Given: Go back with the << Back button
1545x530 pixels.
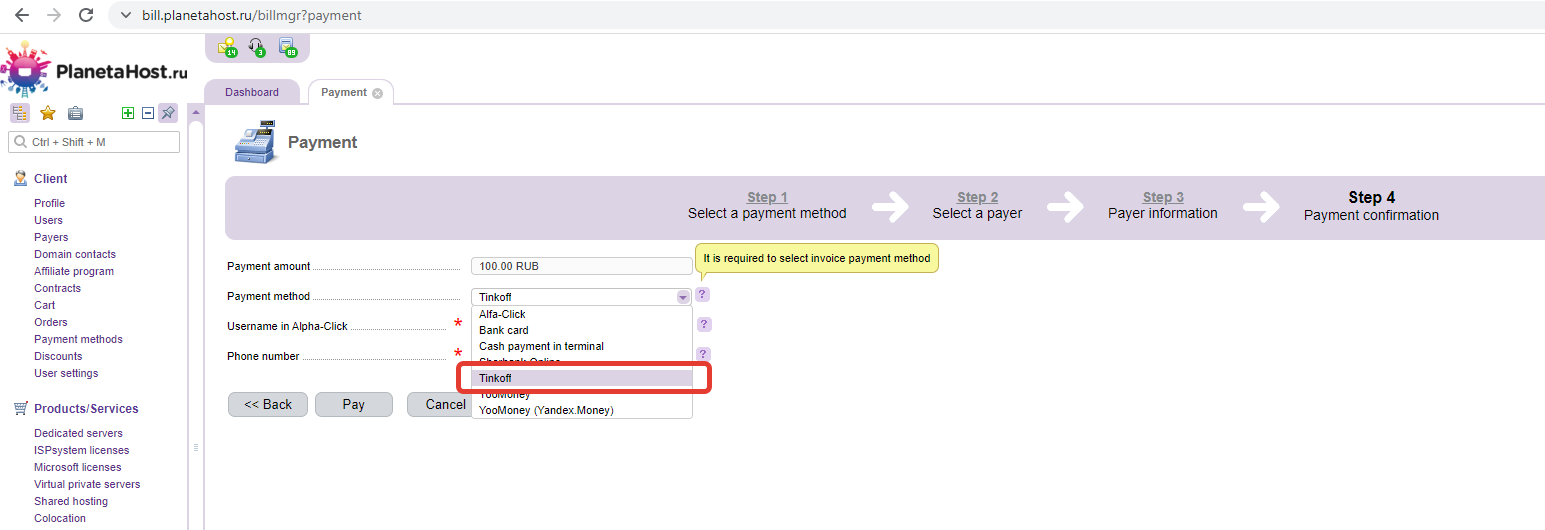Looking at the screenshot, I should tap(268, 404).
